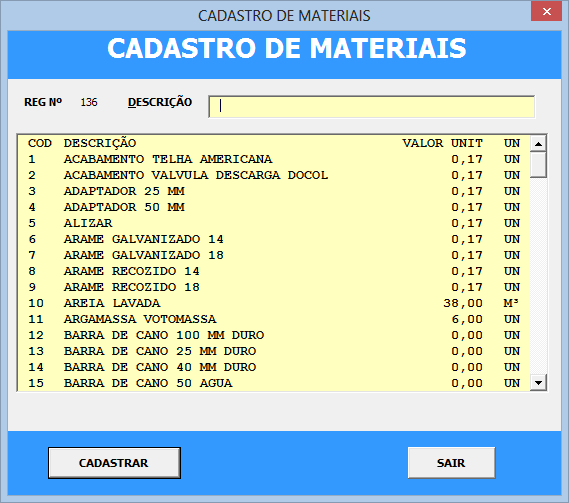Select ACABAMENTO TELHA AMERICANA row
This screenshot has width=569, height=503.
coord(274,159)
